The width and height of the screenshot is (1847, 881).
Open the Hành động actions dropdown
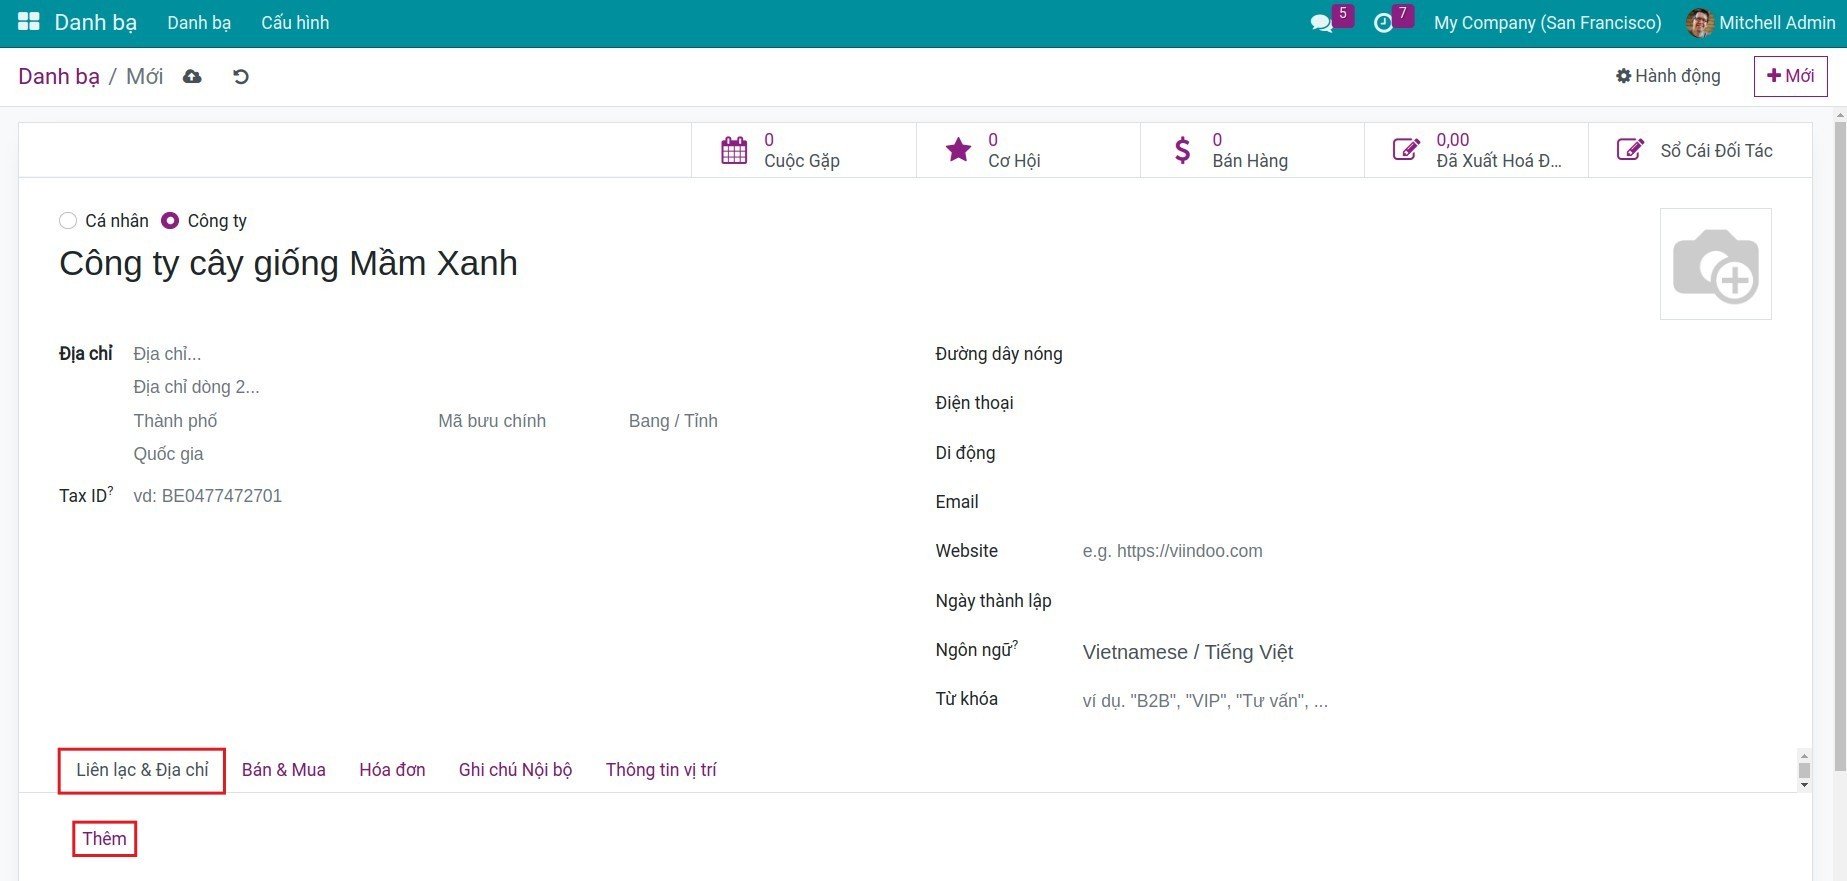pos(1668,76)
